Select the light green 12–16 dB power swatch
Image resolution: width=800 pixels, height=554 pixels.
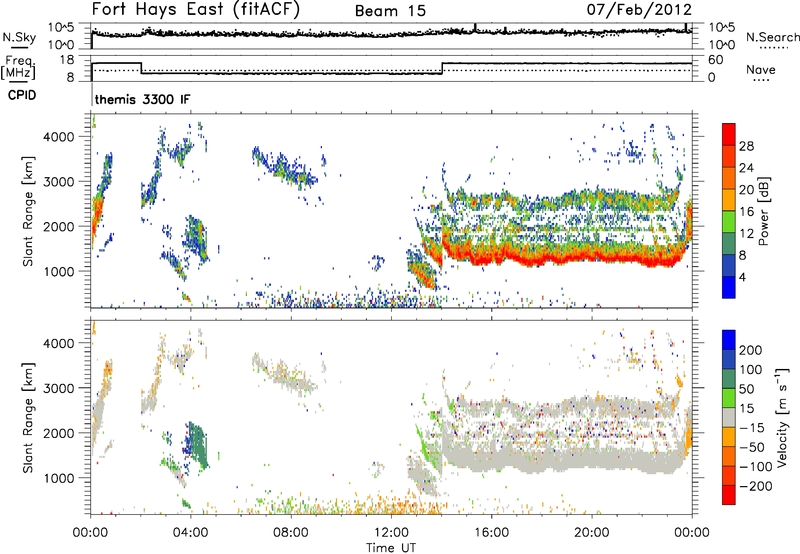click(729, 222)
